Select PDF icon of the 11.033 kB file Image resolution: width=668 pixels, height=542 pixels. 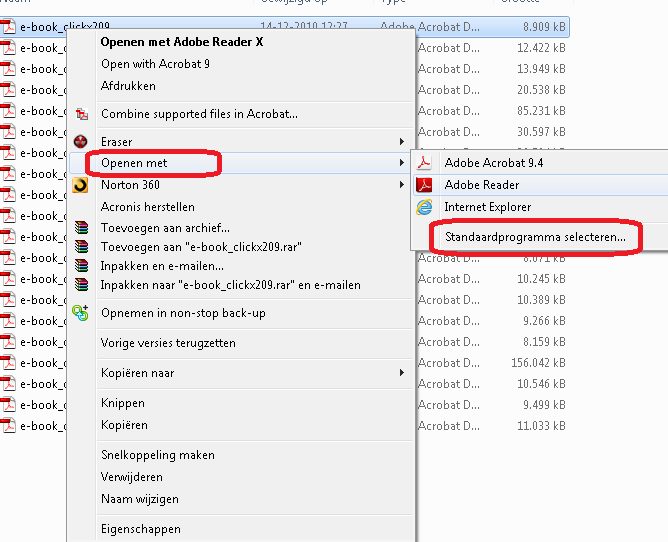coord(8,426)
